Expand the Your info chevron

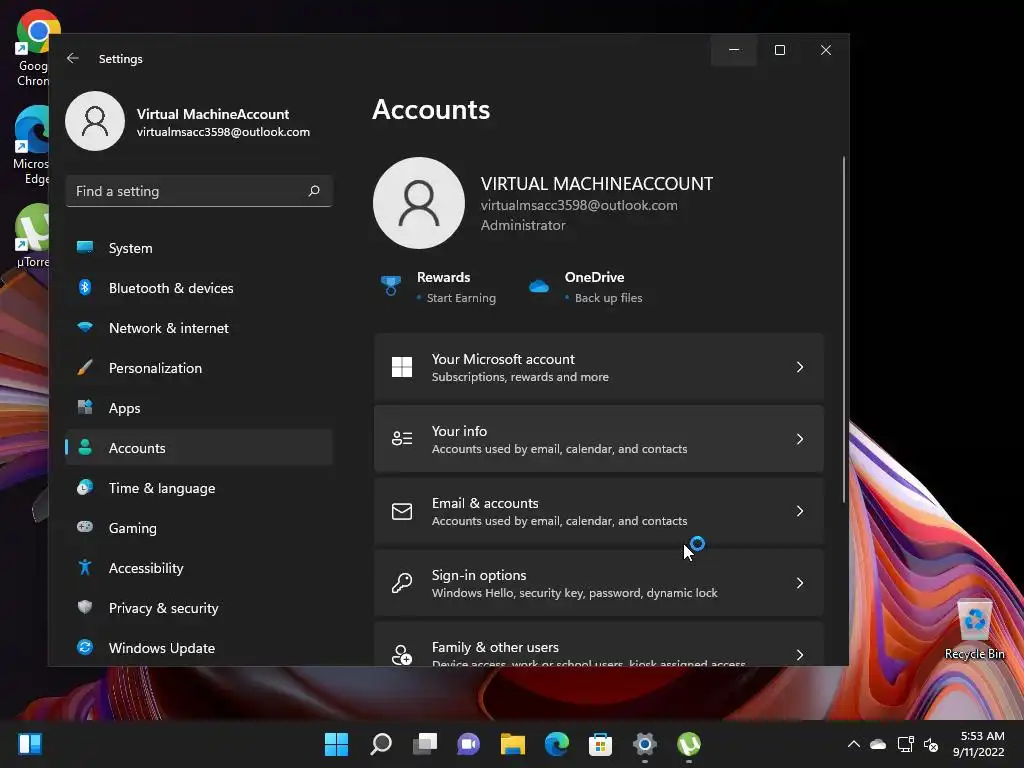pos(800,439)
